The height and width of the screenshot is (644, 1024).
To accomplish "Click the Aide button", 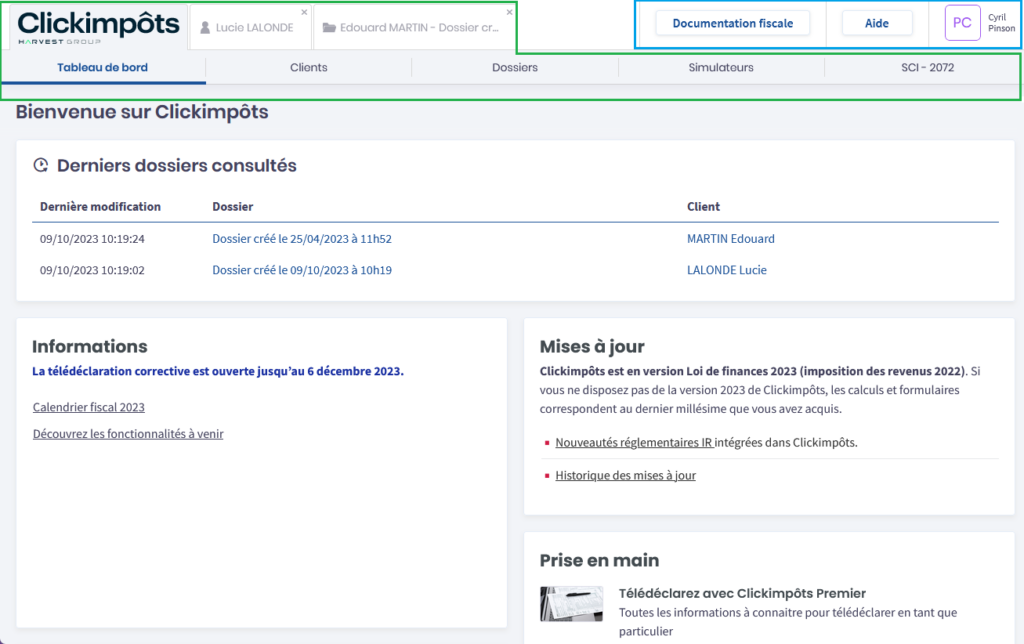I will pos(876,23).
